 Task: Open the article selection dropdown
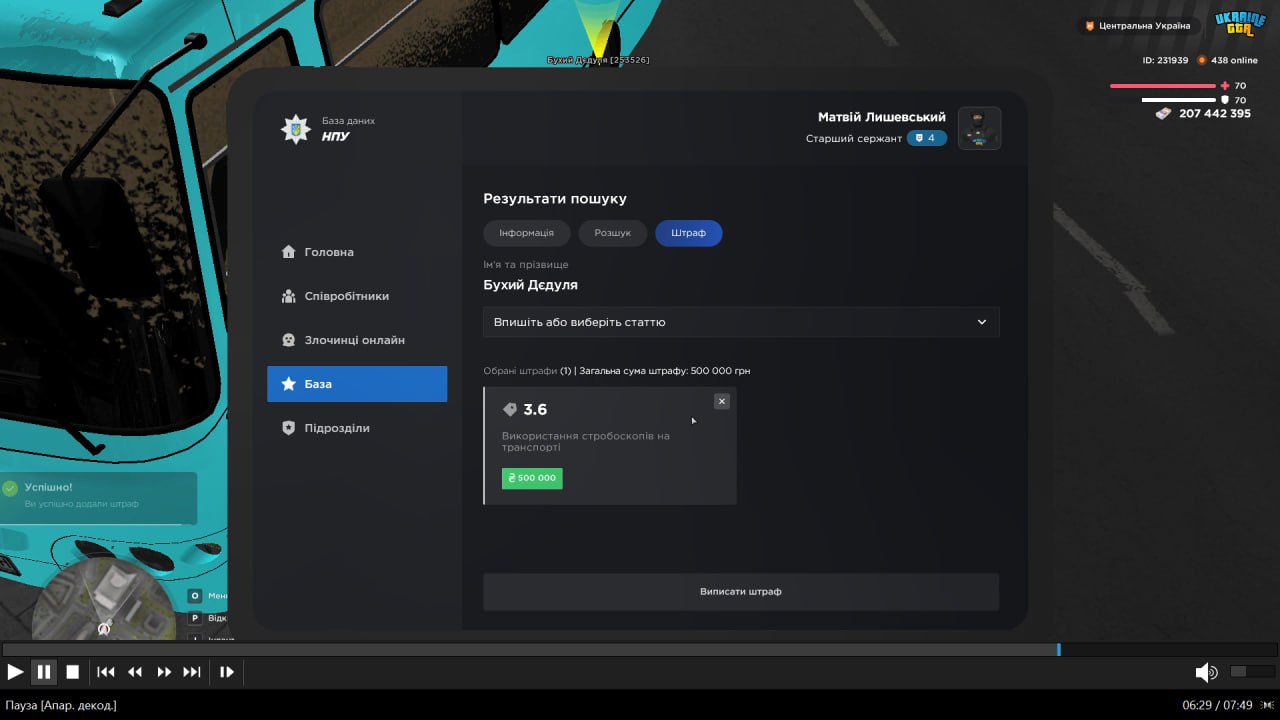[x=741, y=322]
